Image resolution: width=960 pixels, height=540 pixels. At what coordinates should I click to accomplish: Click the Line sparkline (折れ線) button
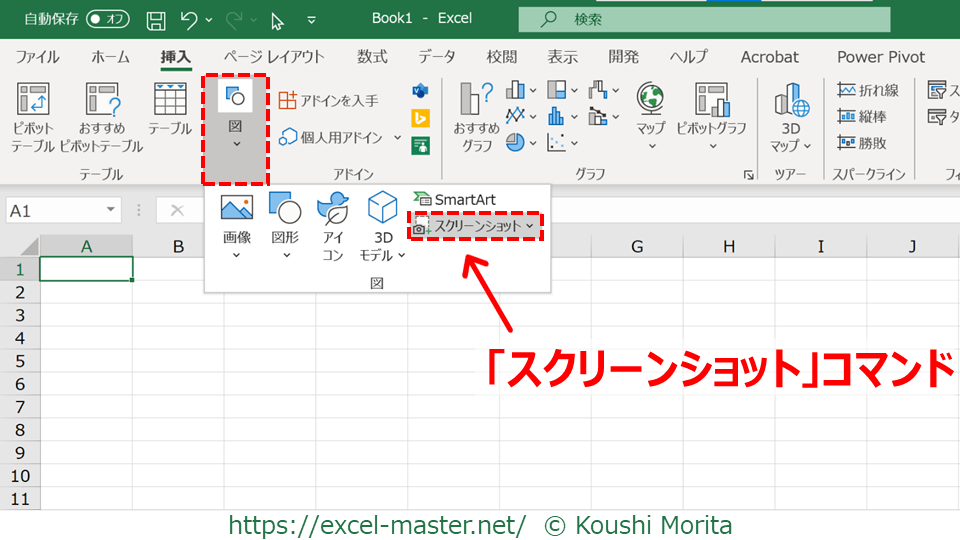868,91
